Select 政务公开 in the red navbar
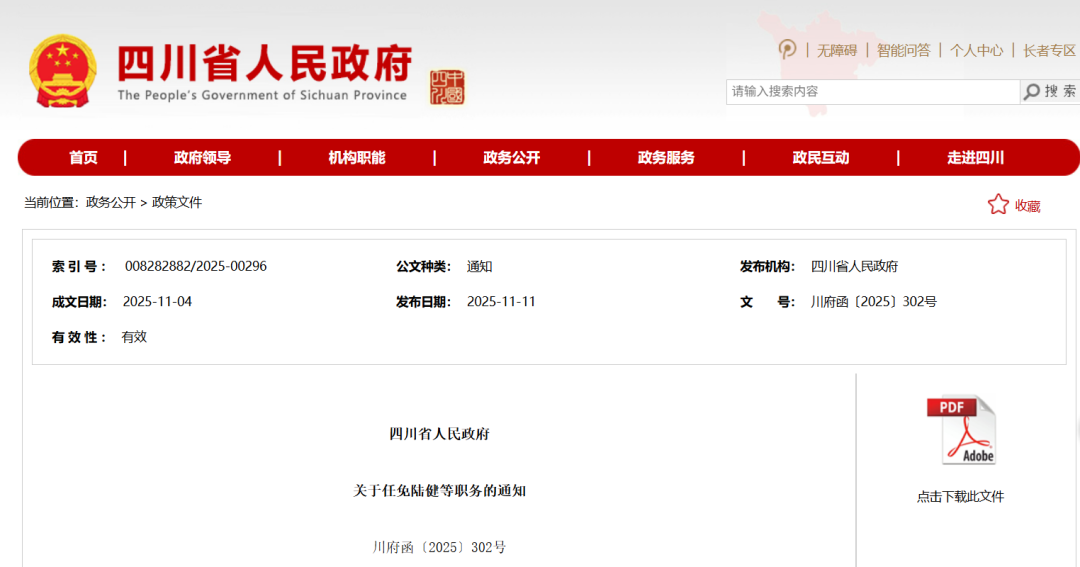Viewport: 1080px width, 567px height. (511, 157)
